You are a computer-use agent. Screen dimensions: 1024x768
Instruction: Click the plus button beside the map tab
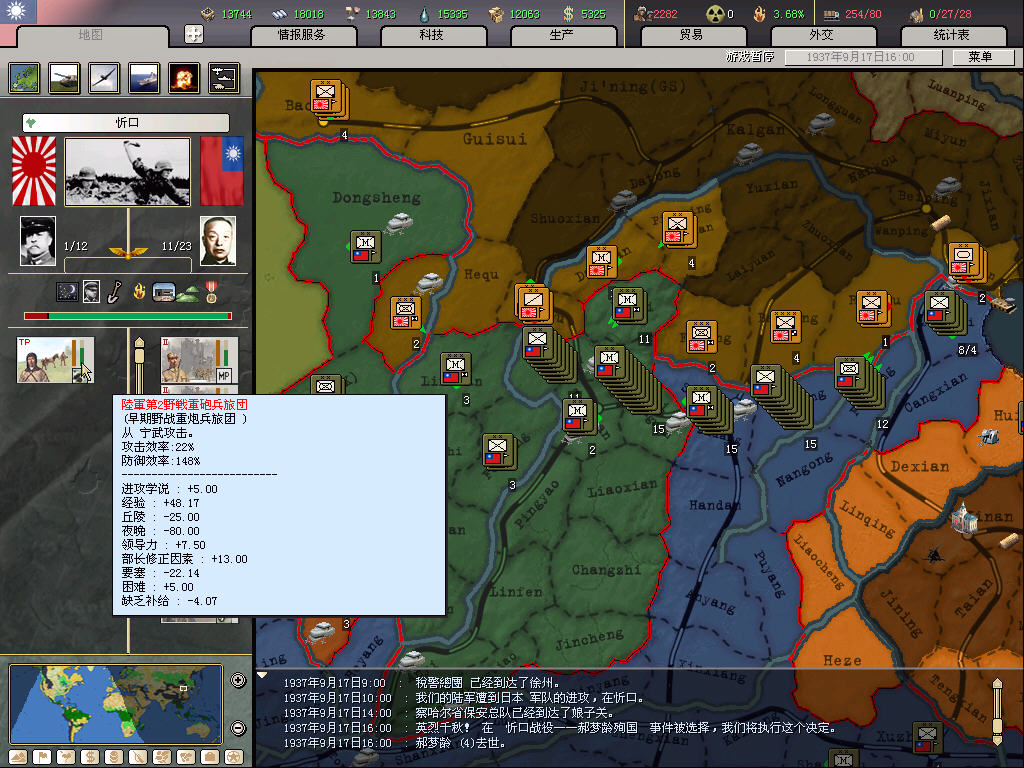(x=194, y=34)
